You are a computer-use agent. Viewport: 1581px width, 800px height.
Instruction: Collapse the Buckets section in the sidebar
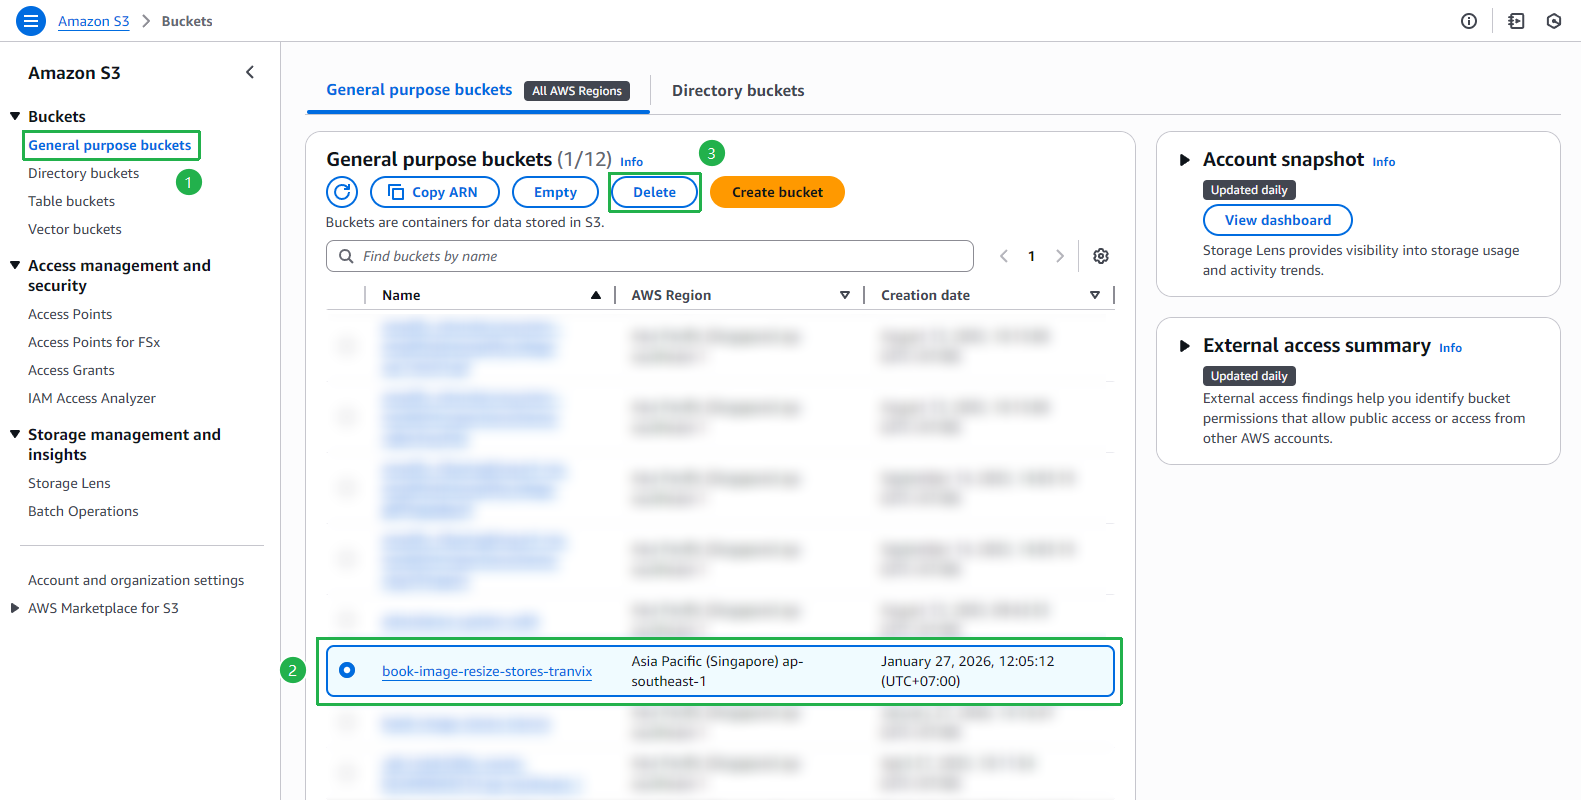pyautogui.click(x=15, y=116)
